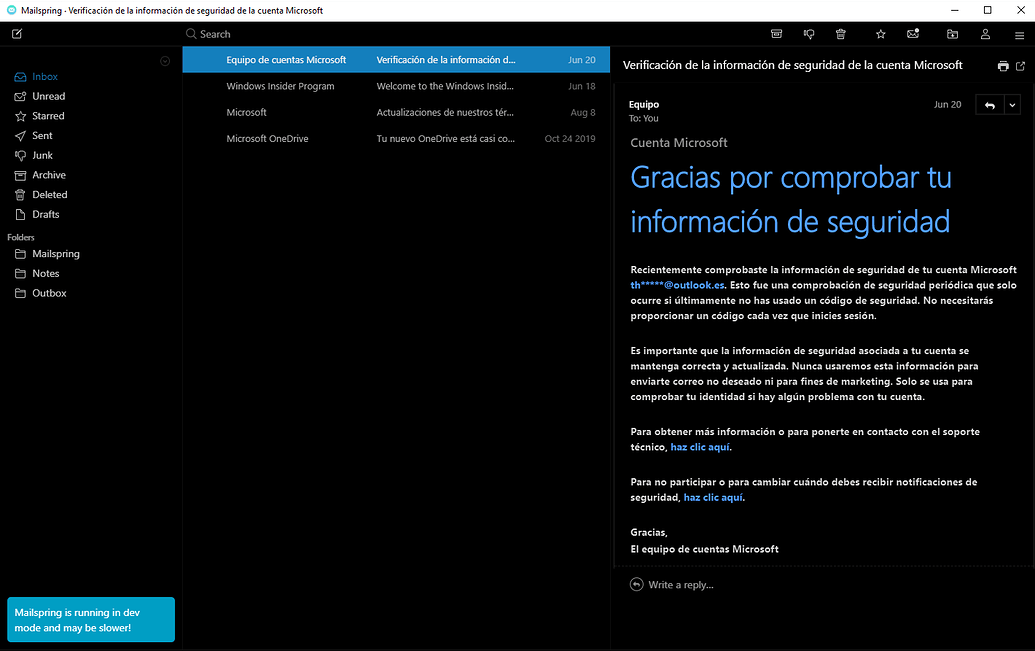Click the Write a reply field
This screenshot has width=1035, height=651.
click(681, 585)
